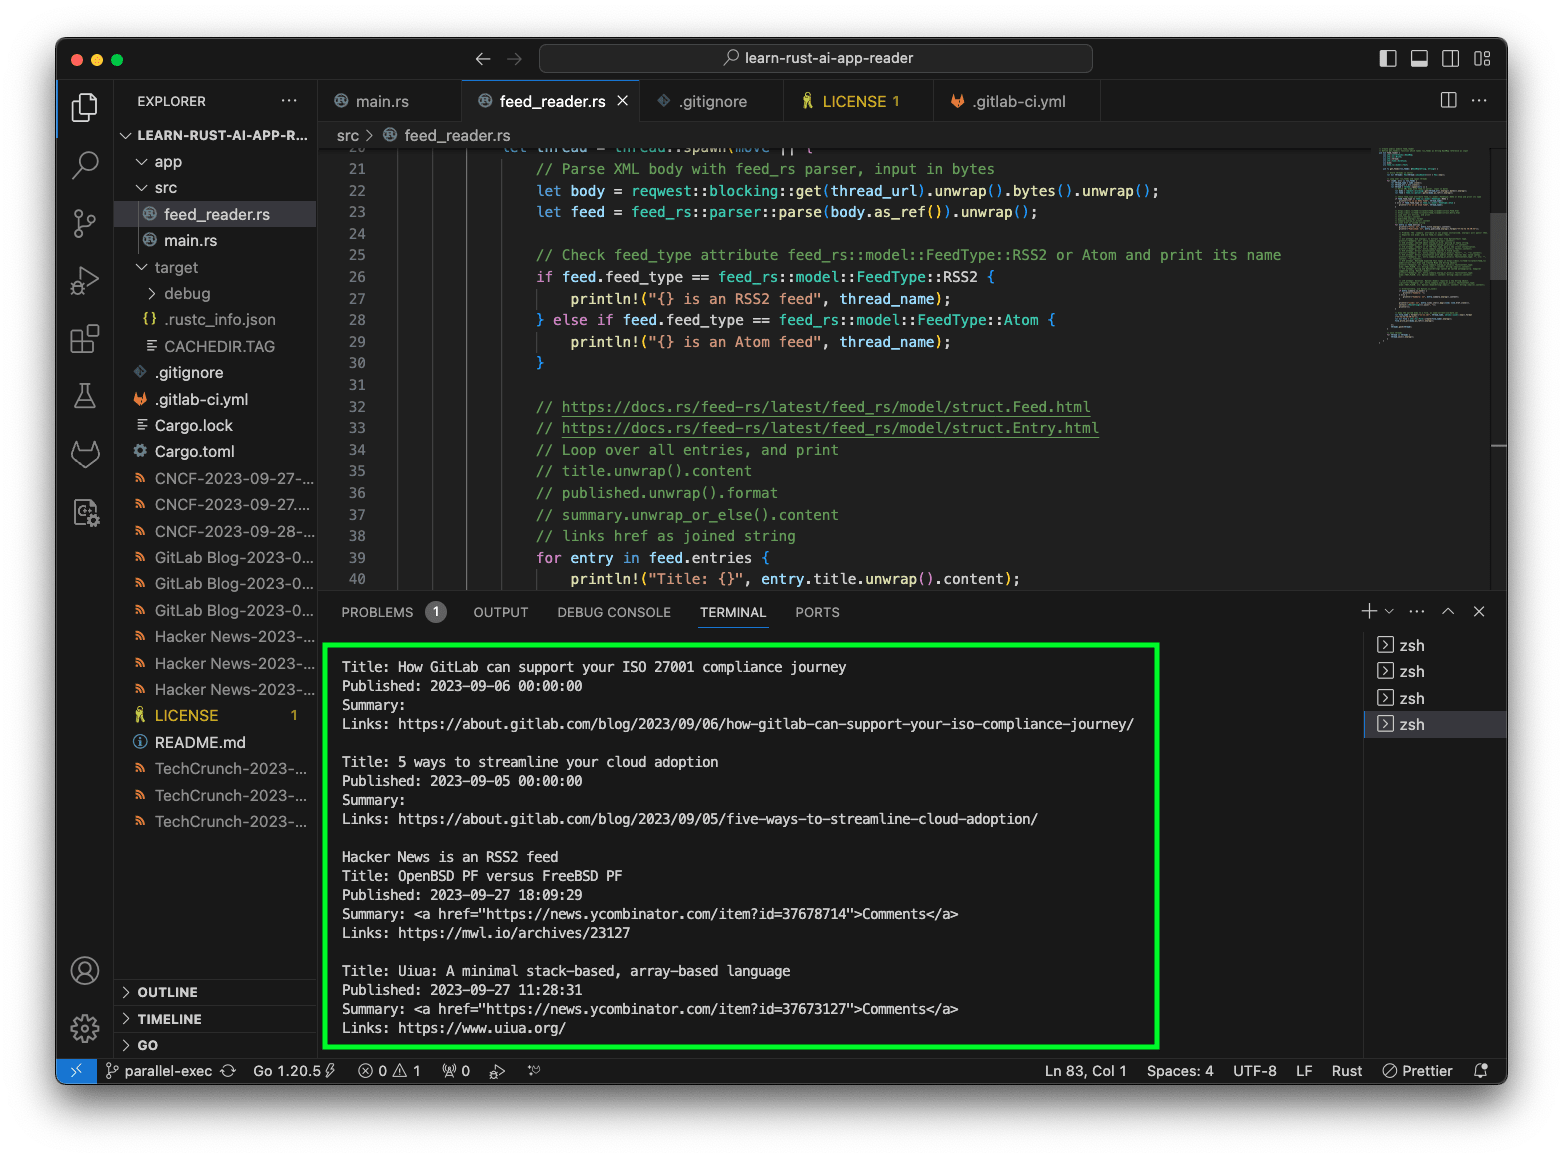Open the Explorer view in activity bar
Screen dimensions: 1563x1158
point(85,107)
